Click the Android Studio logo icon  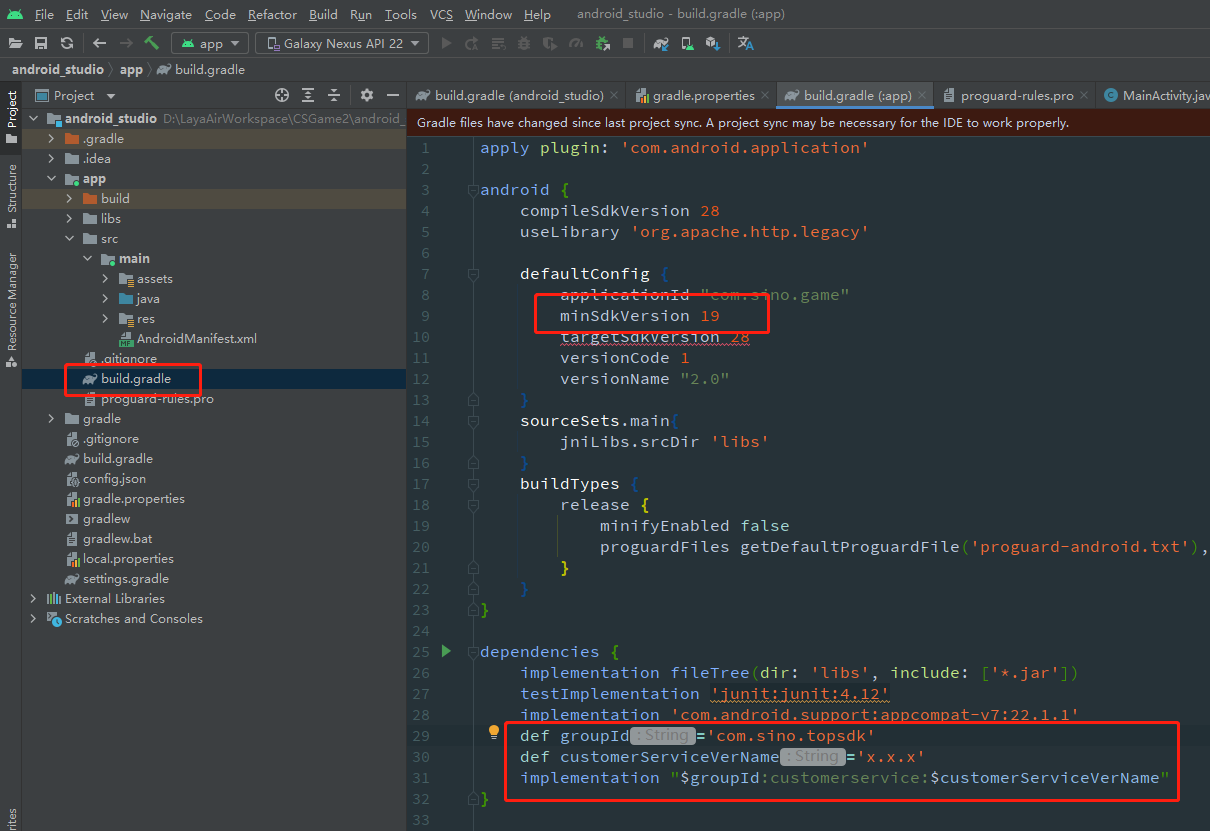[15, 14]
